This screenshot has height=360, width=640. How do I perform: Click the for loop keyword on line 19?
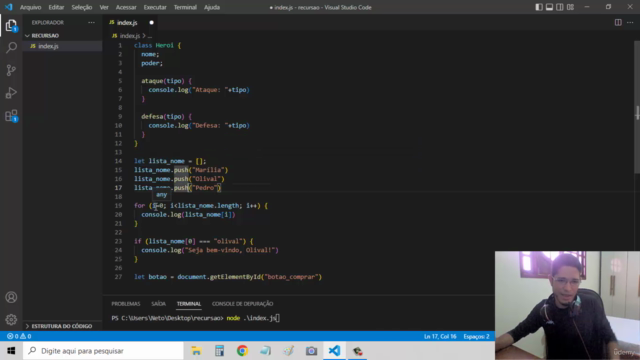click(140, 205)
